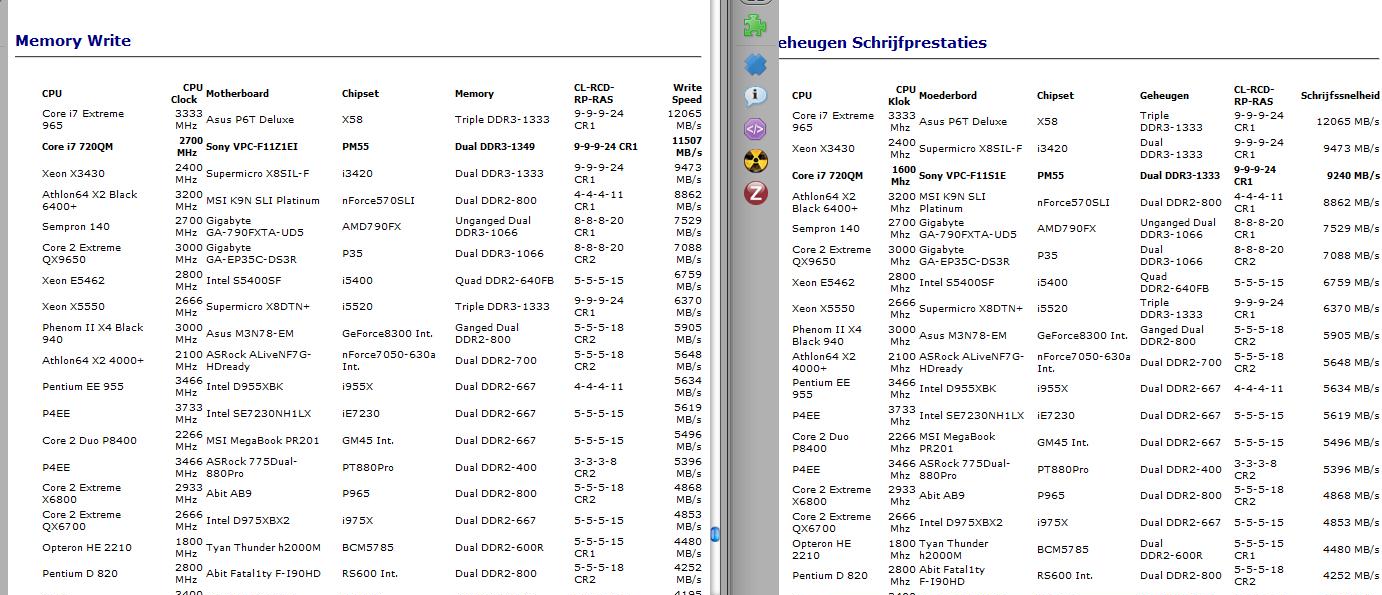Click 'Unganged Dual DDR3-1066' in the left table

(x=493, y=227)
